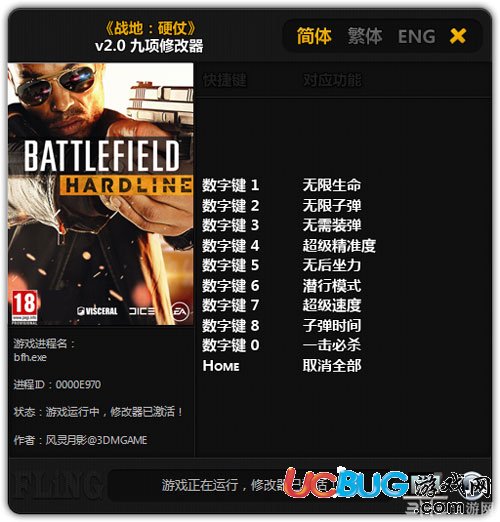Select the 无限生命 cheat entry
Screen dimensions: 500x522
[332, 185]
